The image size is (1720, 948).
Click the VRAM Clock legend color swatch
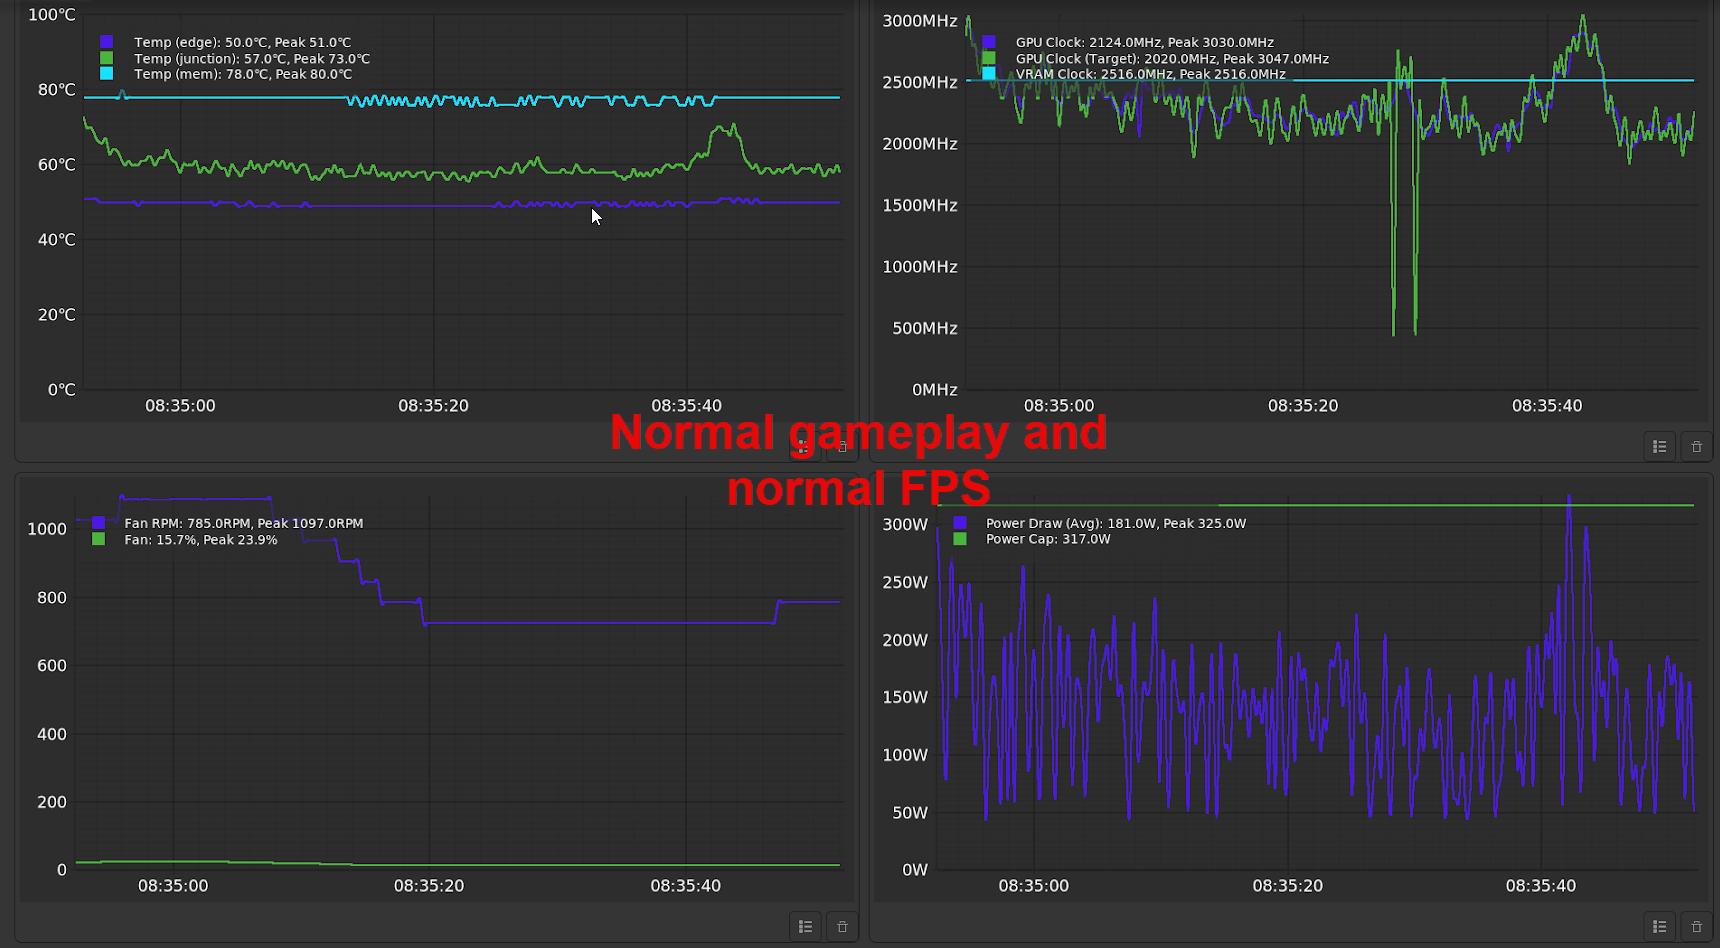(x=989, y=74)
